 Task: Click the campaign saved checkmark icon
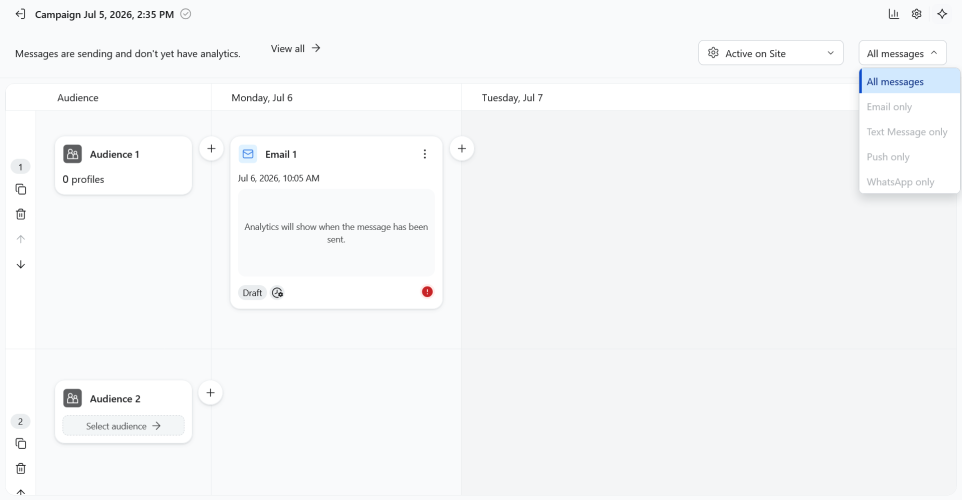coord(185,14)
